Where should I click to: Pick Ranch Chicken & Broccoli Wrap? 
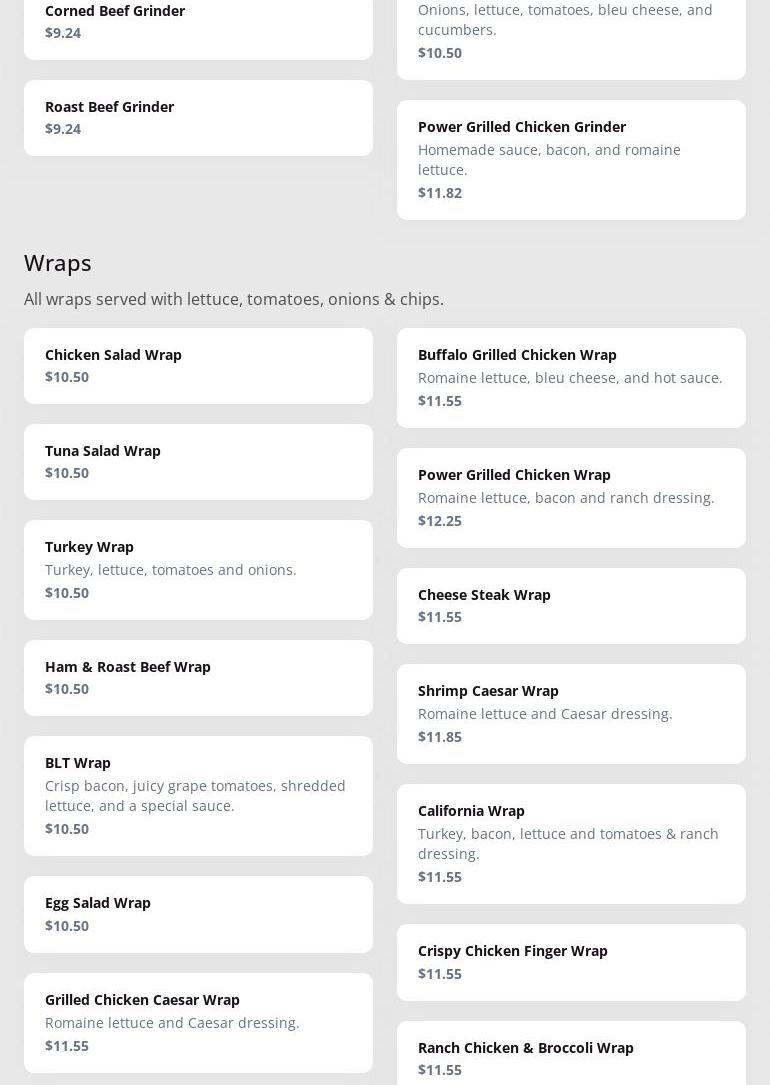(571, 1055)
